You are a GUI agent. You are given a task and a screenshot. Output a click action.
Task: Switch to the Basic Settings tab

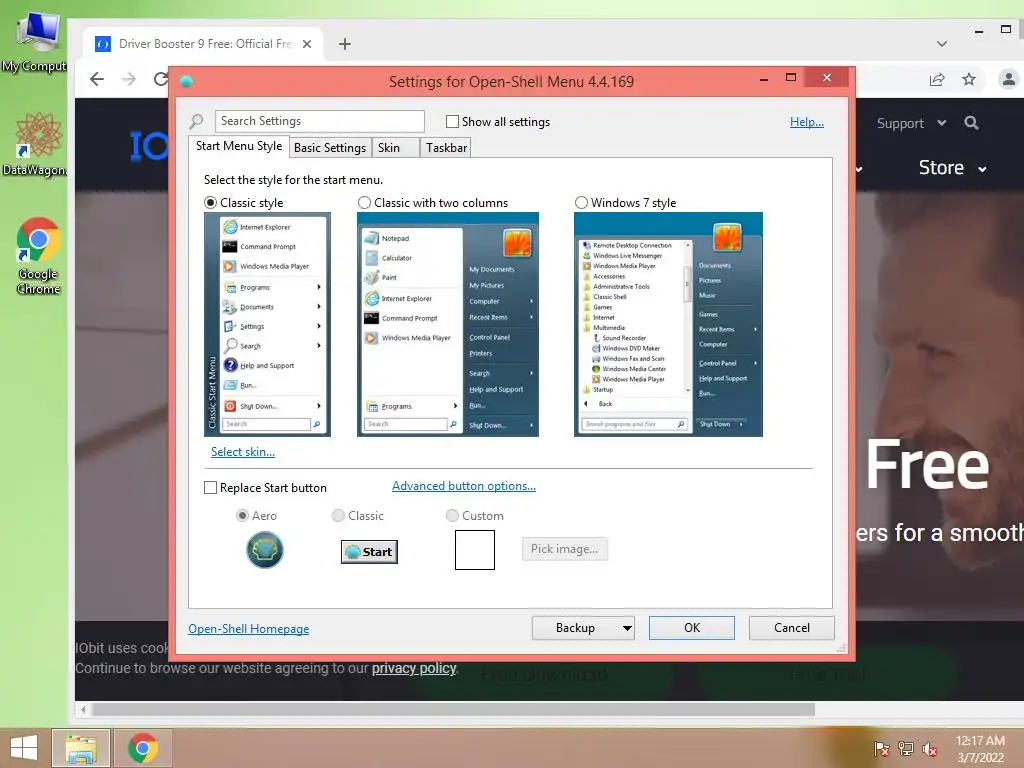[330, 148]
